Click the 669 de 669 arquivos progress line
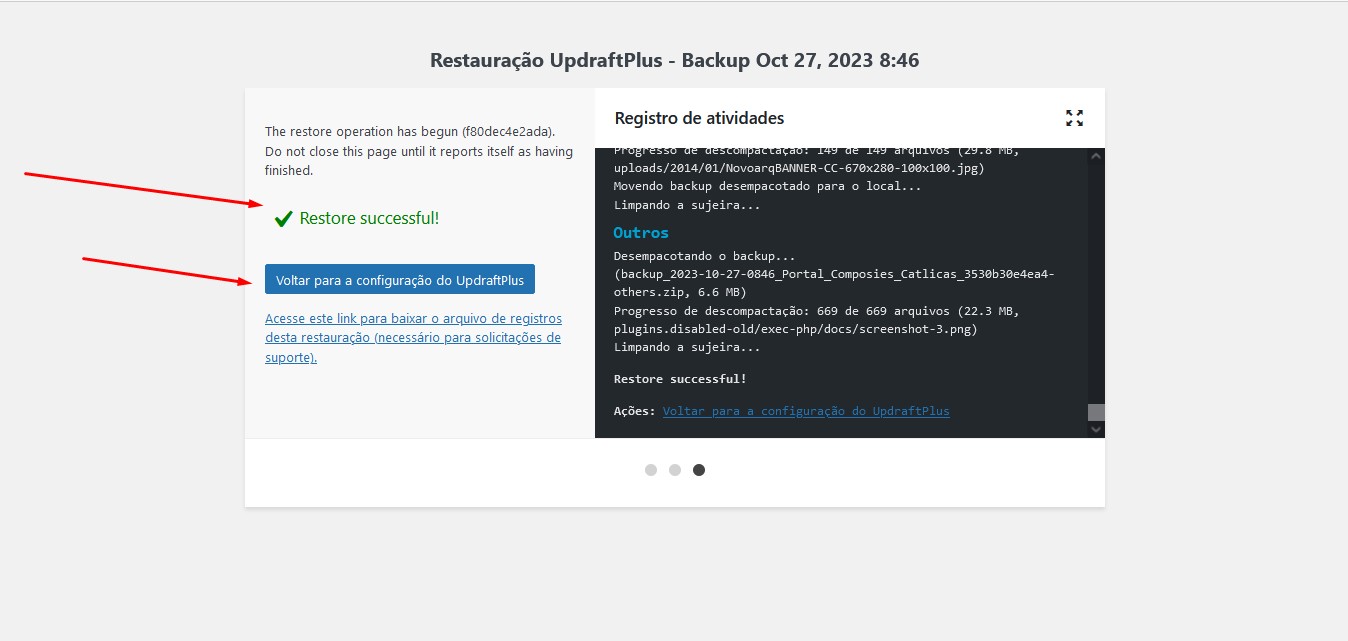1348x641 pixels. (816, 320)
